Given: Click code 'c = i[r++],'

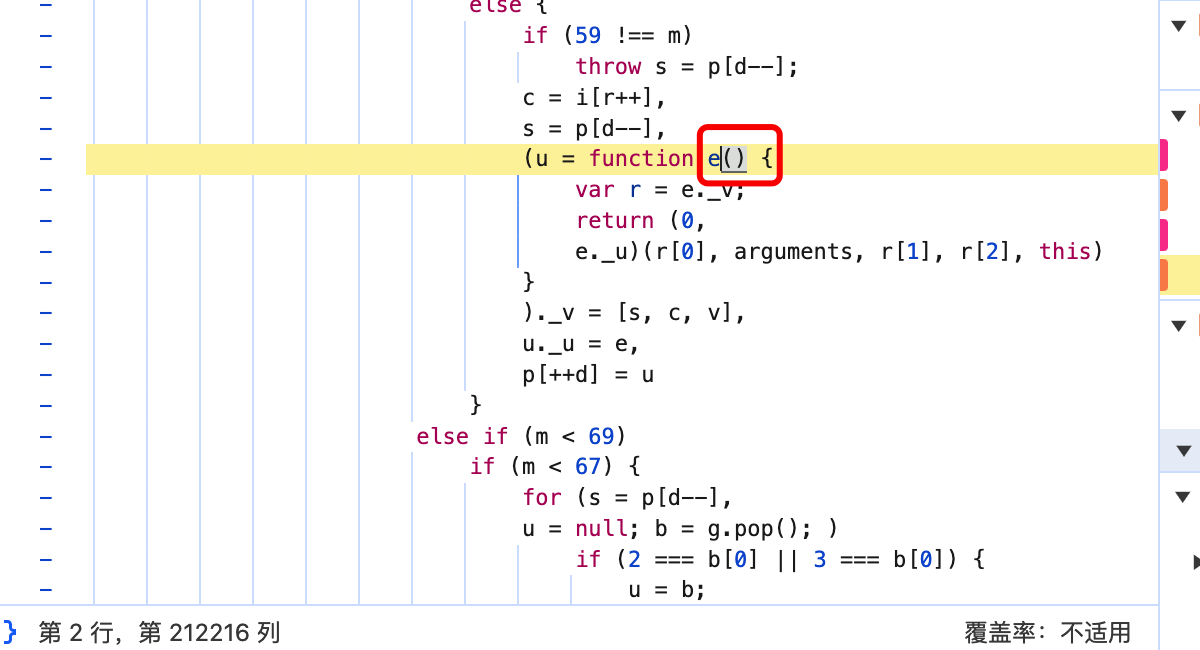Looking at the screenshot, I should pos(594,97).
